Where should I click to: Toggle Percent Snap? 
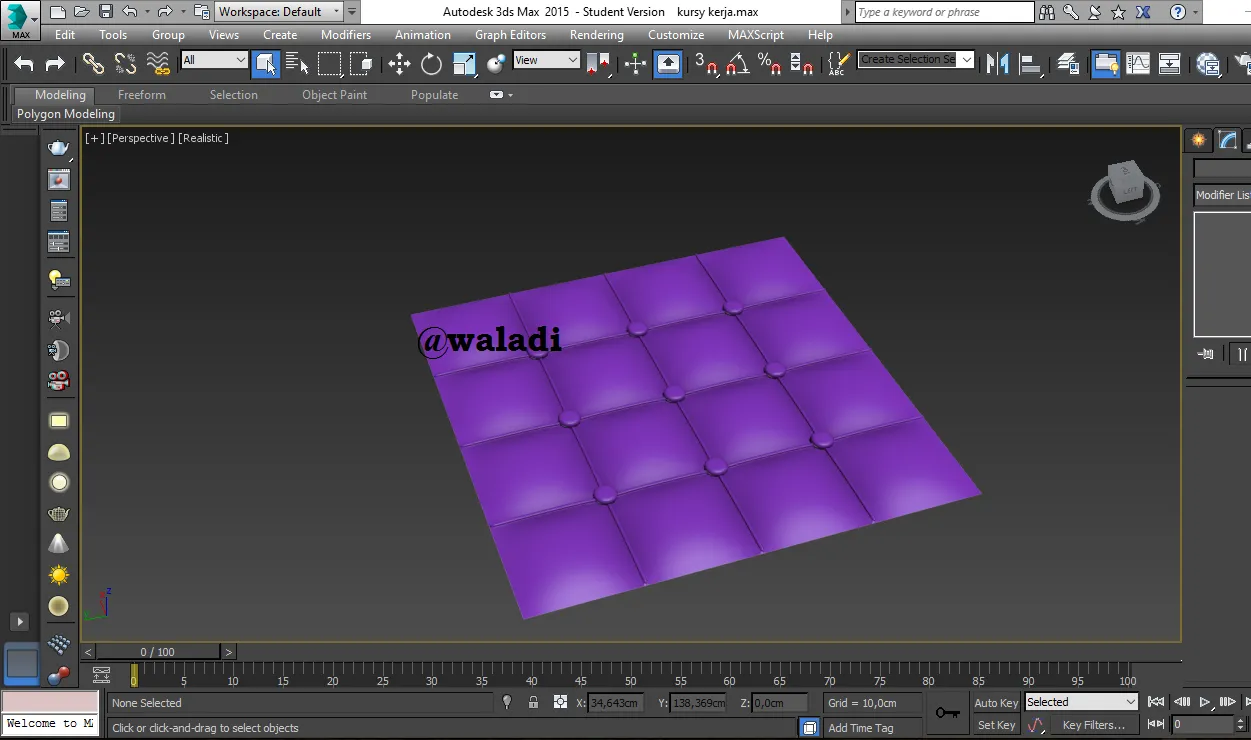pyautogui.click(x=769, y=64)
